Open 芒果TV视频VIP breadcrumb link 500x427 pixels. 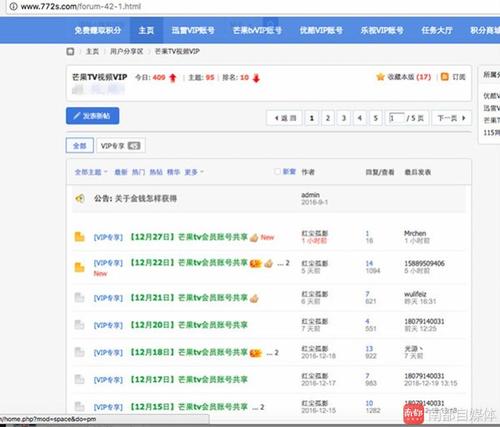(177, 51)
